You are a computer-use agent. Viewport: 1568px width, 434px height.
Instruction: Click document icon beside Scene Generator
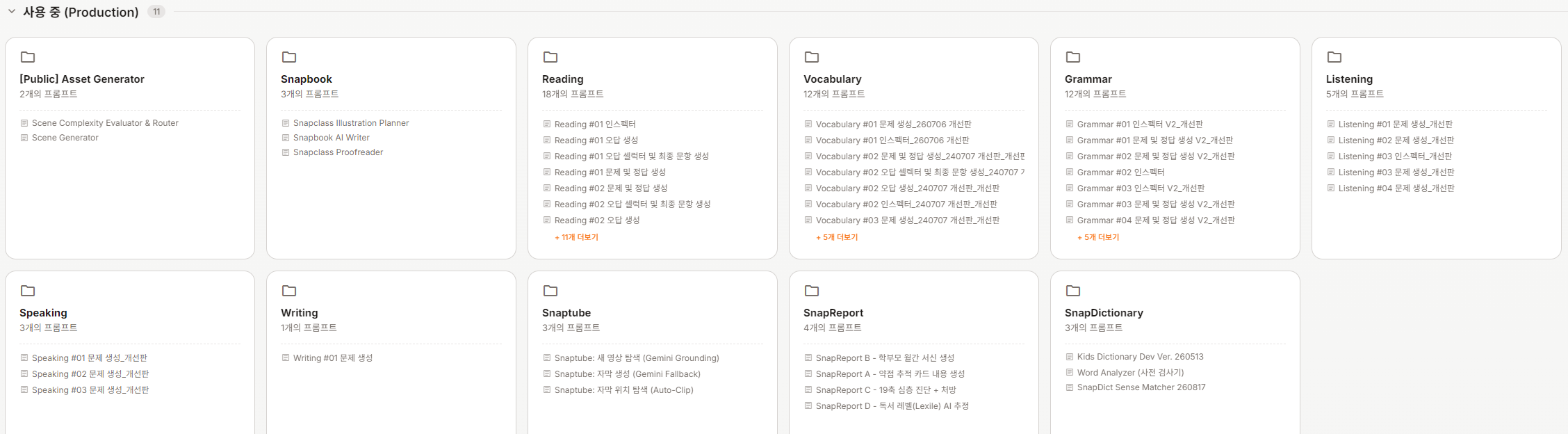click(24, 138)
